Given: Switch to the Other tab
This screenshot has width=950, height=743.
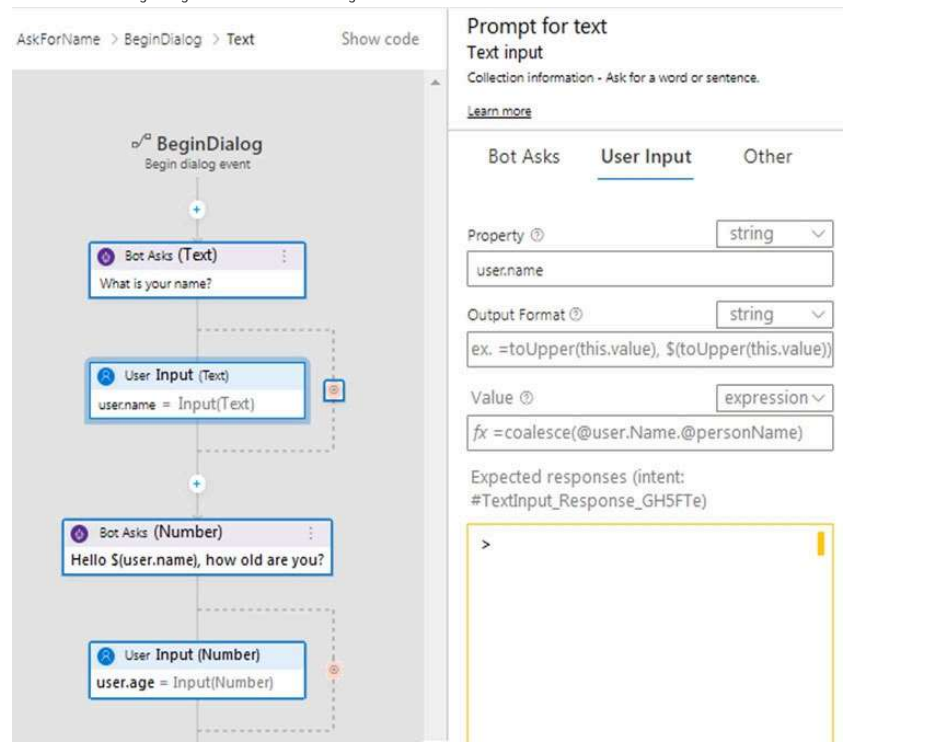Looking at the screenshot, I should point(768,156).
